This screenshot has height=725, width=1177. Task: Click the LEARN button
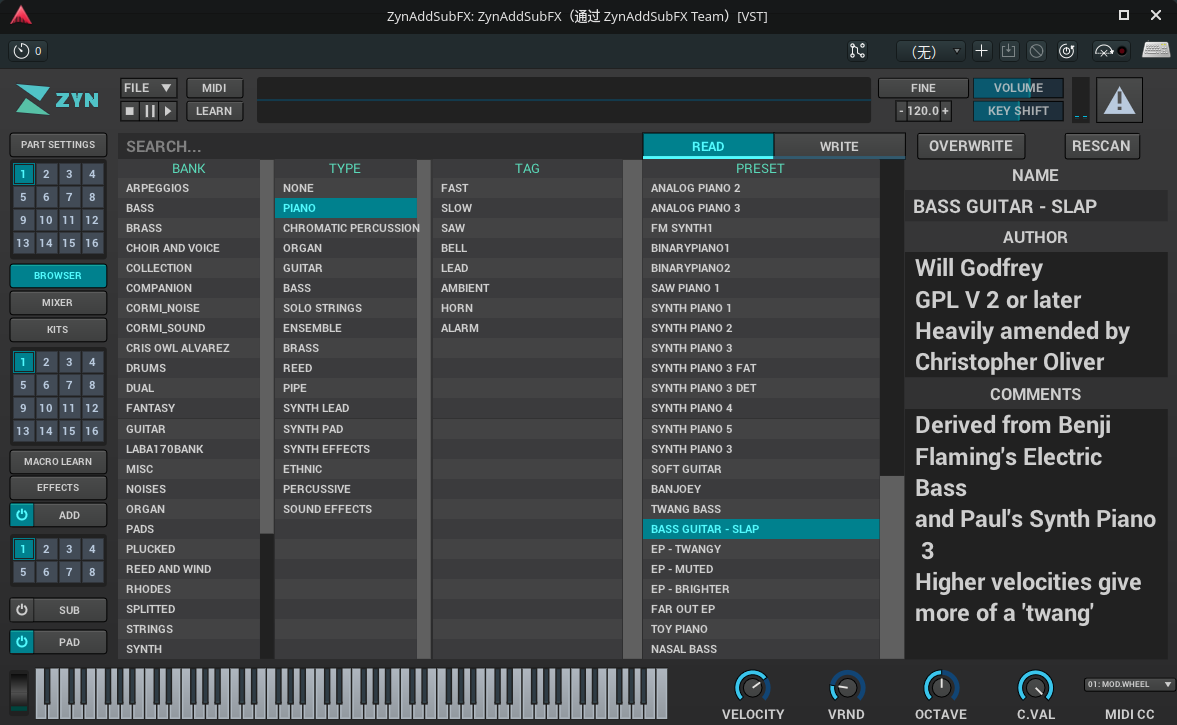(x=214, y=111)
